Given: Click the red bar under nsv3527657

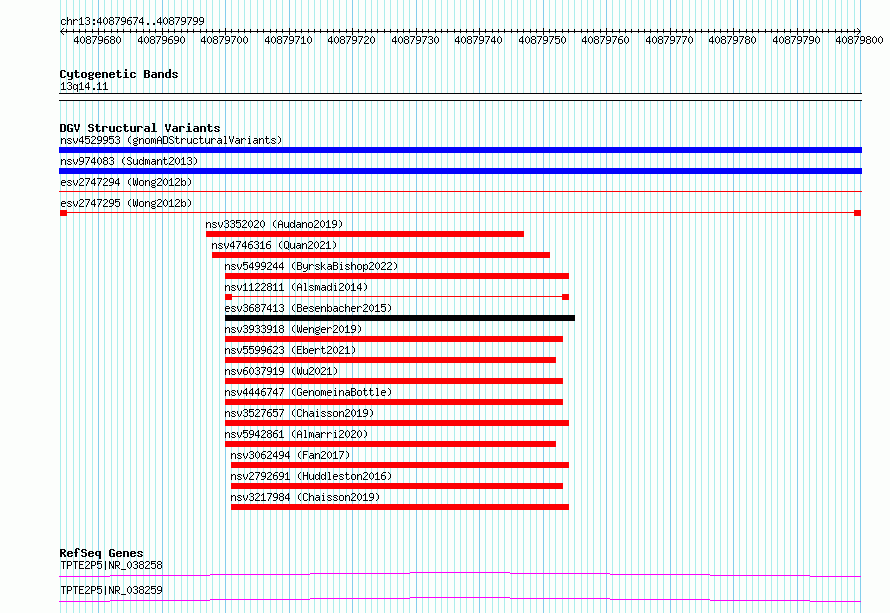Looking at the screenshot, I should point(397,423).
